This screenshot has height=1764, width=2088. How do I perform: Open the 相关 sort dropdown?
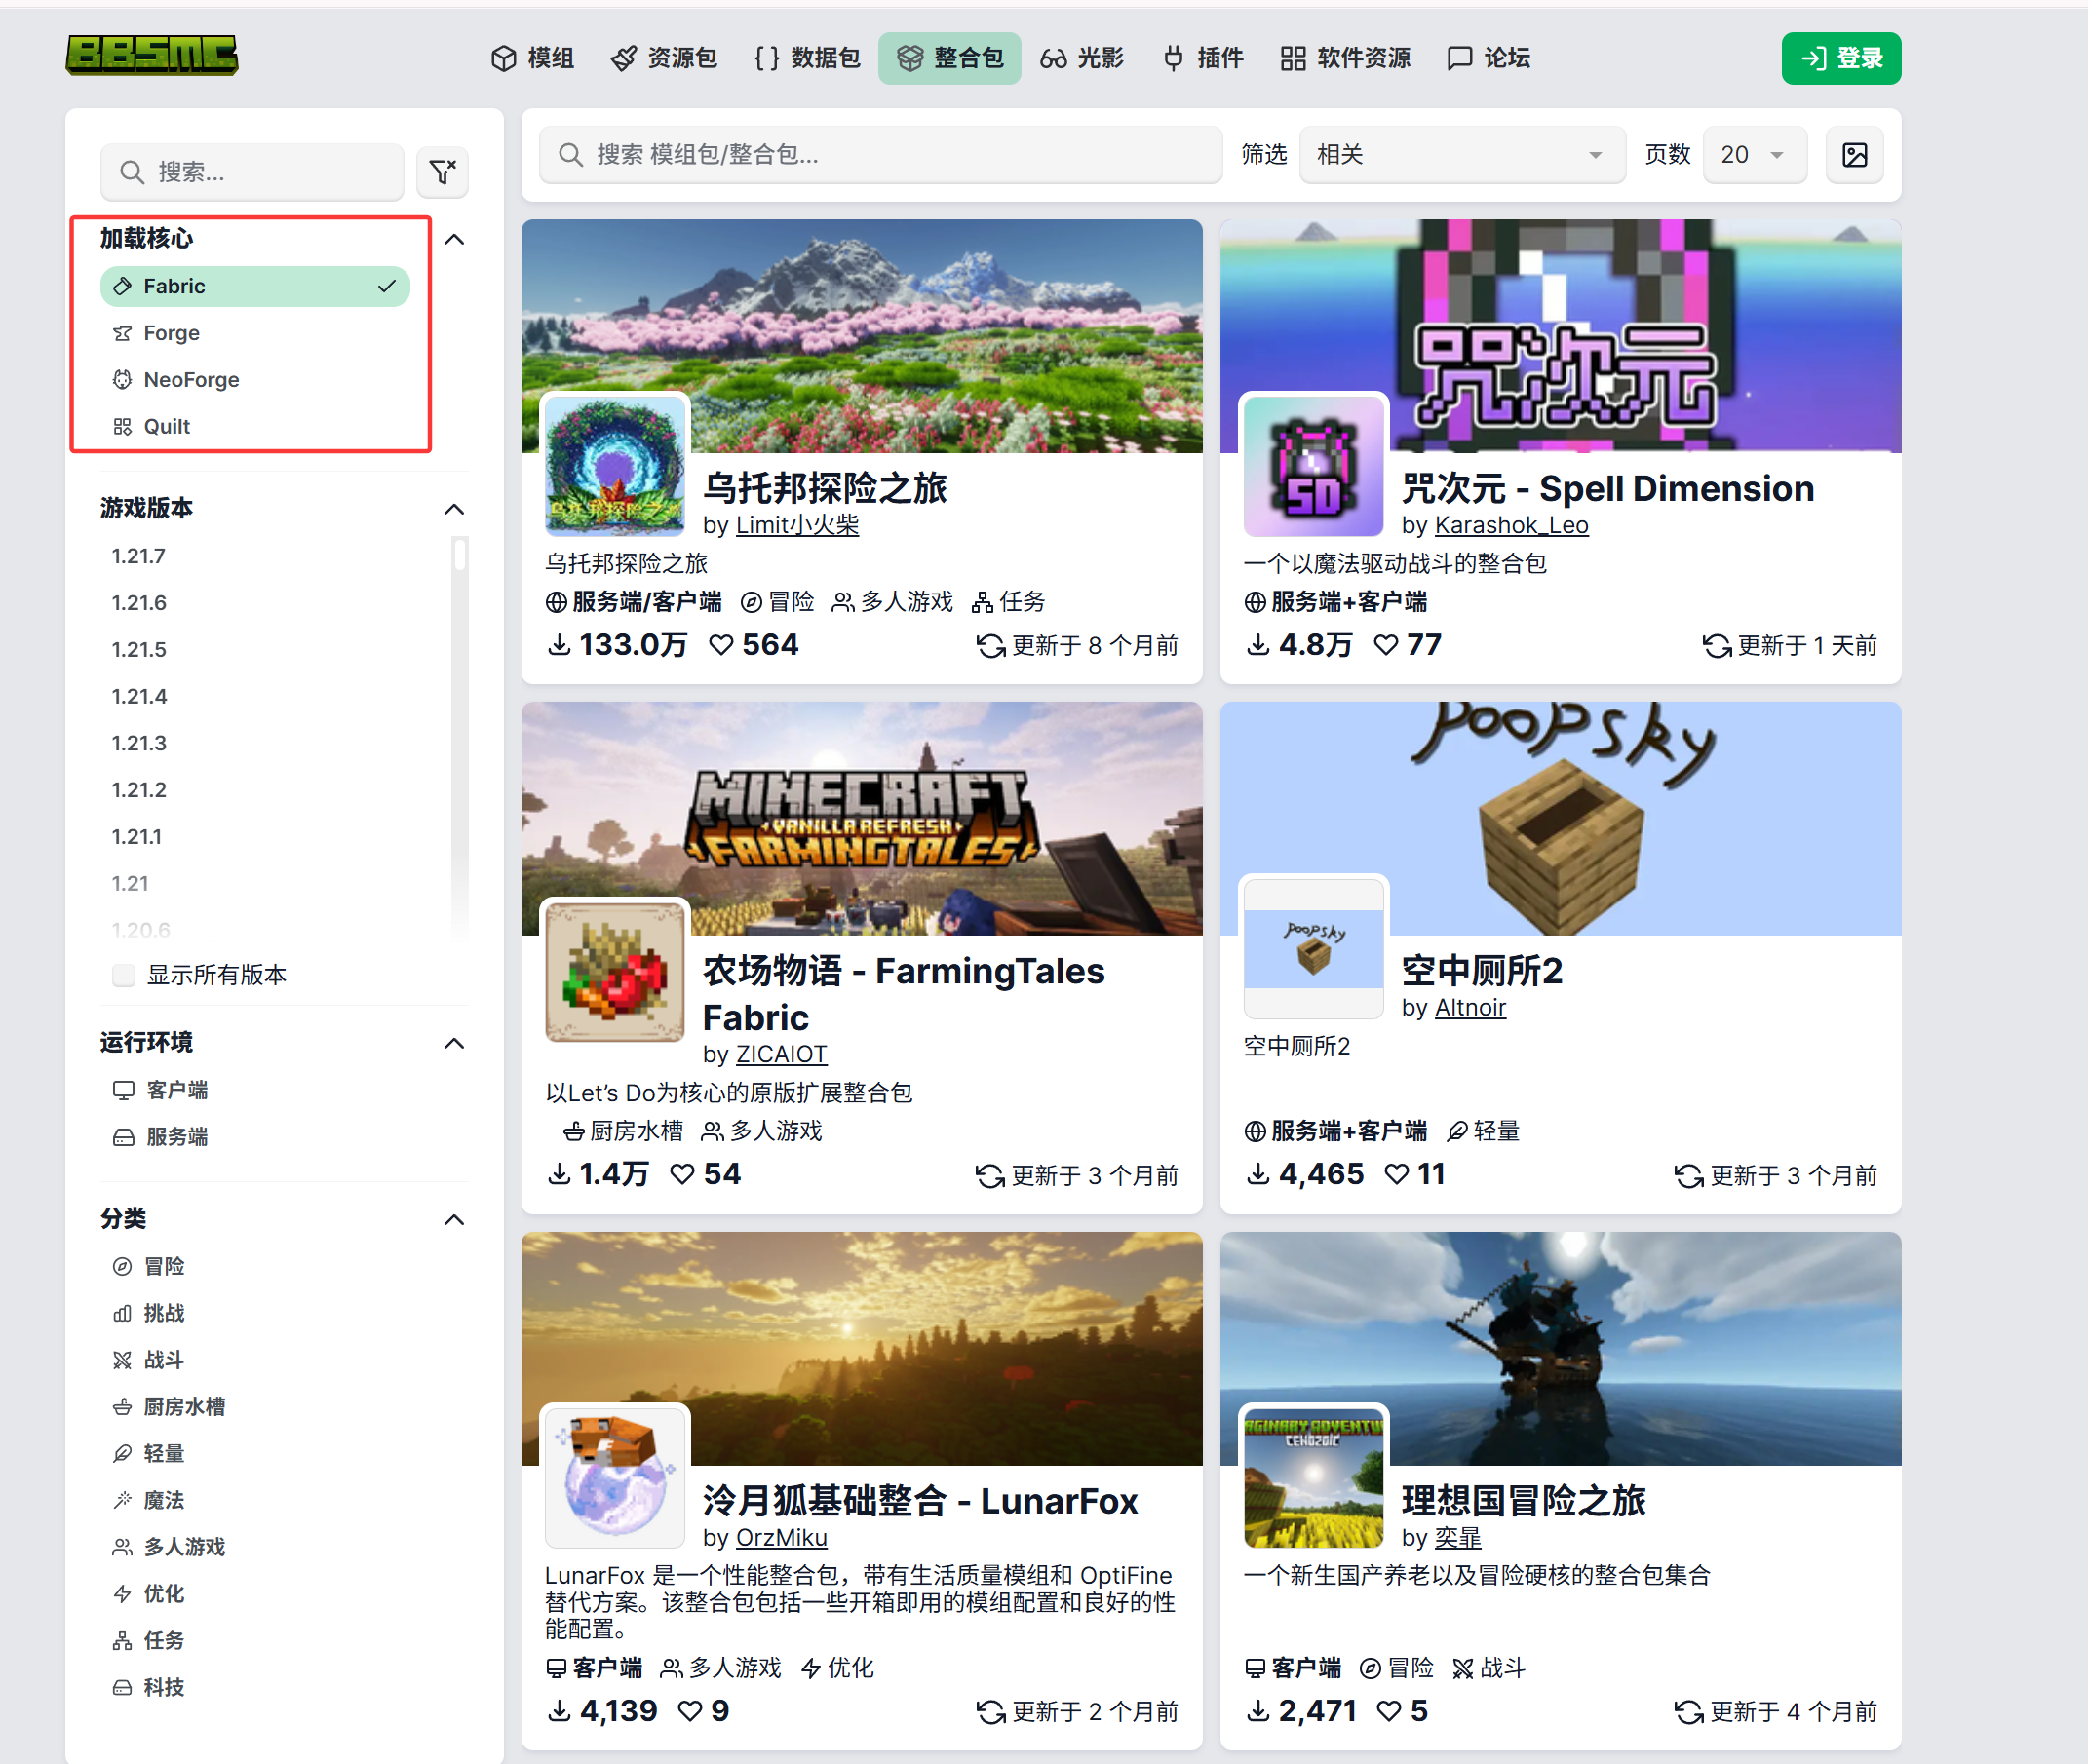click(1462, 154)
